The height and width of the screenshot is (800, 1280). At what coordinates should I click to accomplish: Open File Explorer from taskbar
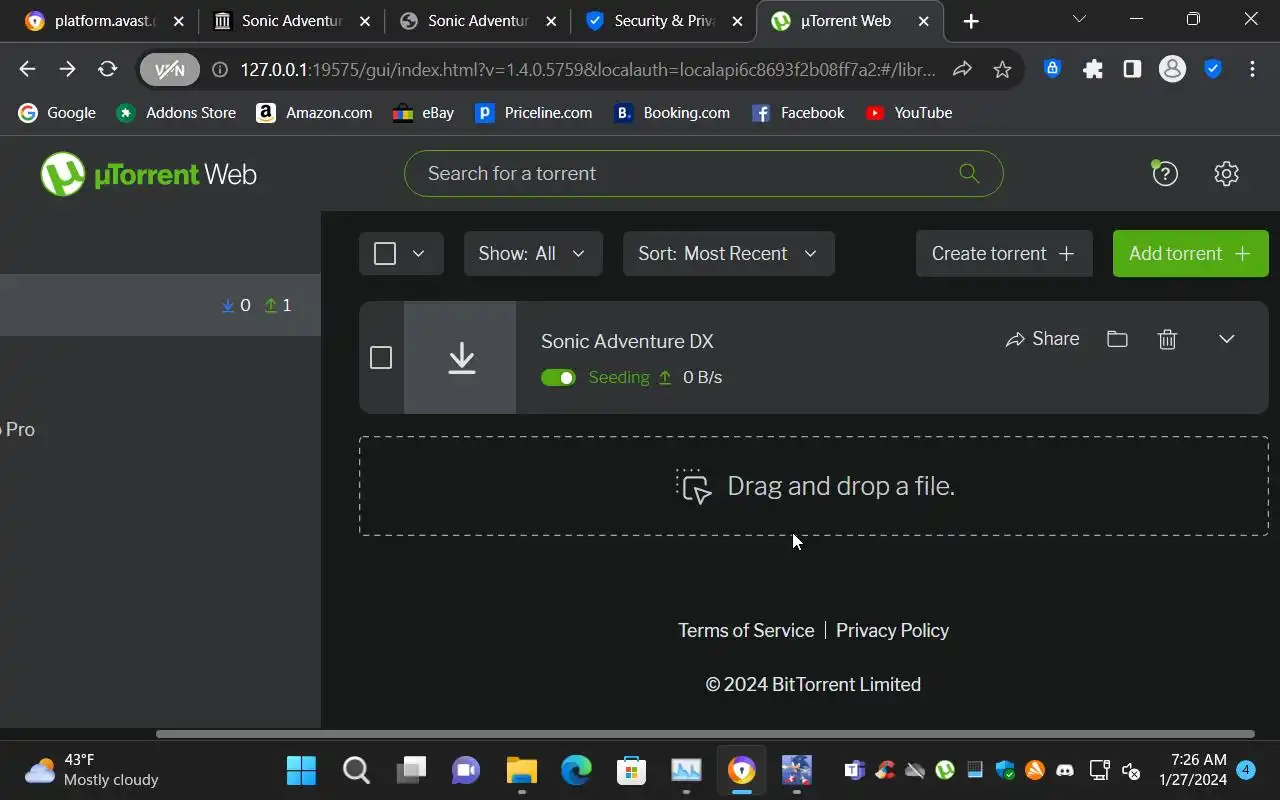(521, 770)
